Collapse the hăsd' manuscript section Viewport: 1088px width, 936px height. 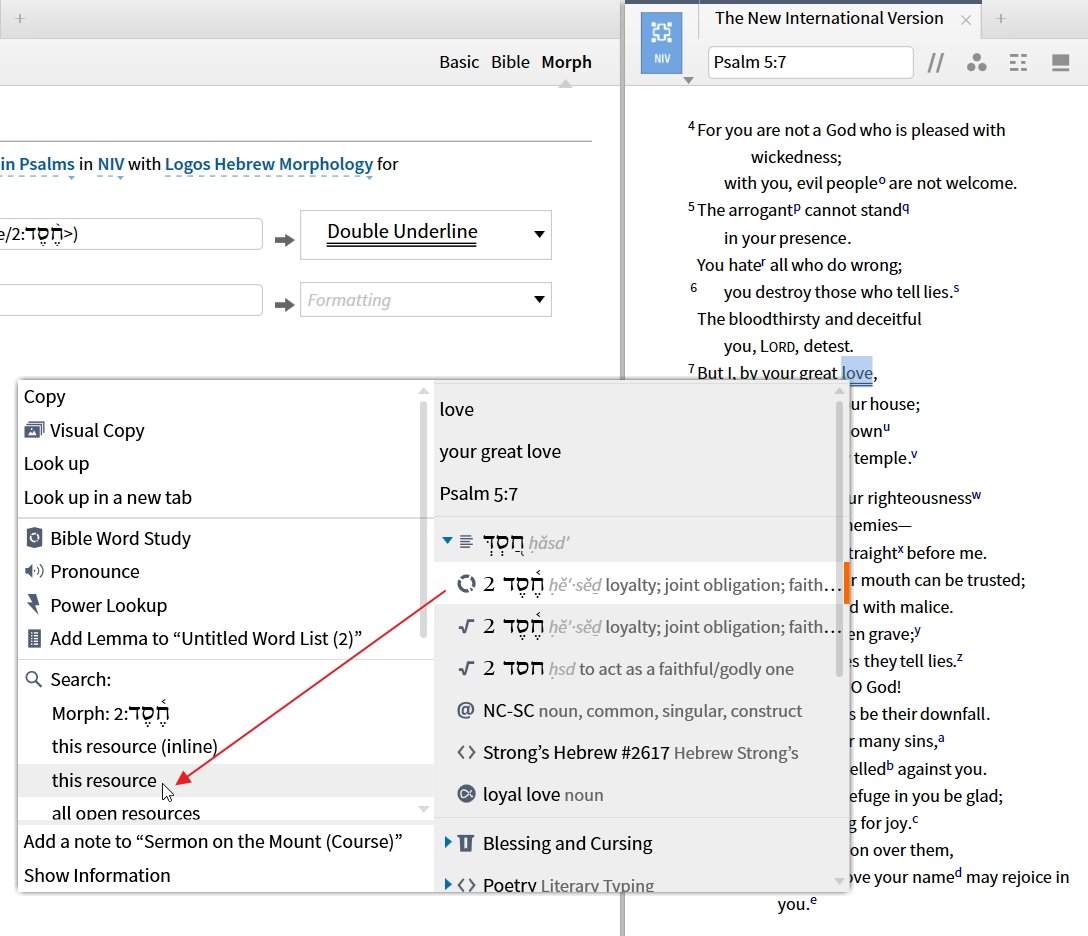coord(447,541)
